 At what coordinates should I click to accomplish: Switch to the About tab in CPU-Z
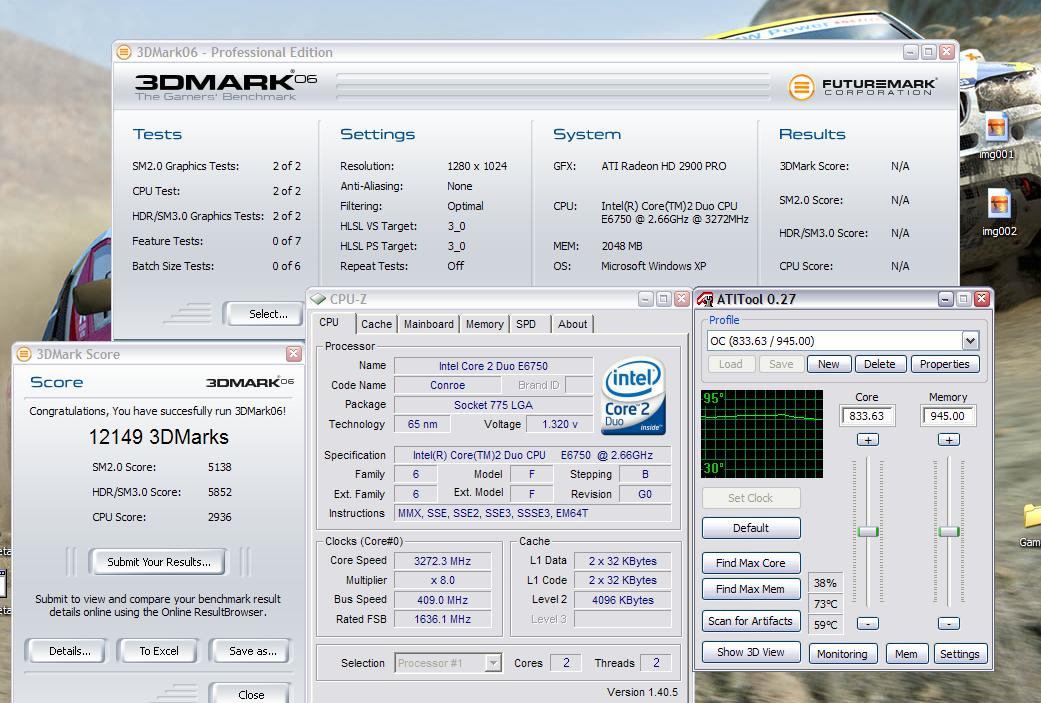(x=572, y=324)
